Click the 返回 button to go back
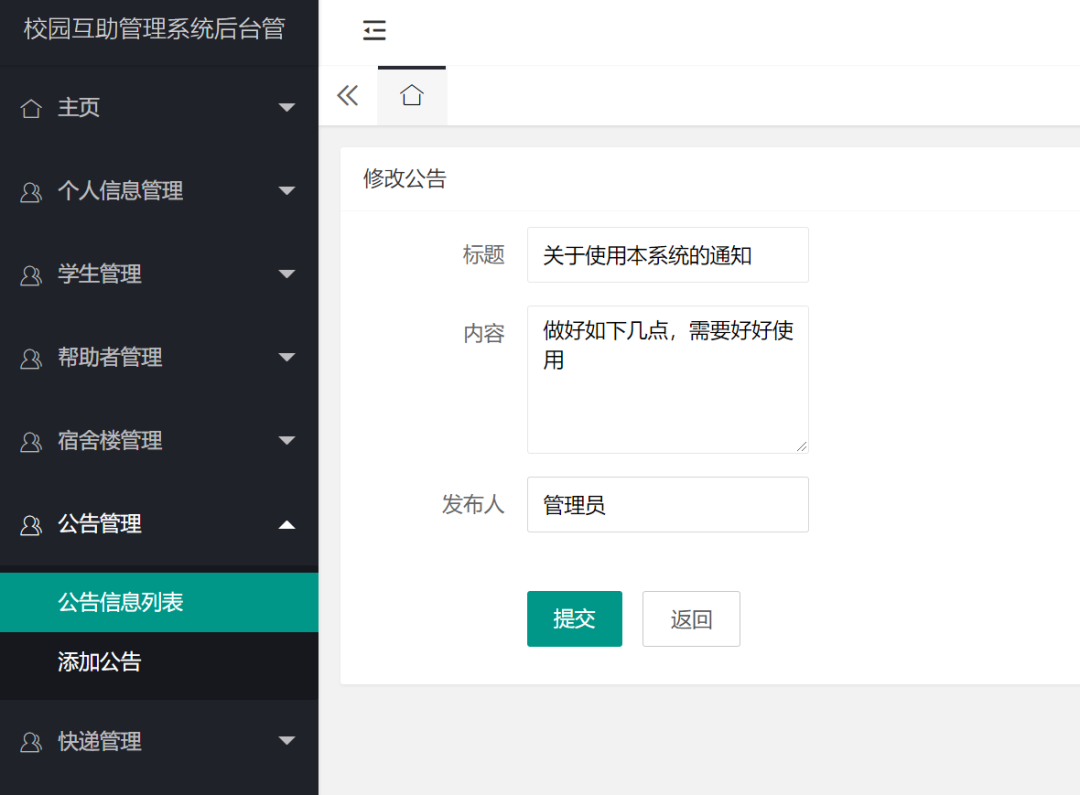The height and width of the screenshot is (795, 1080). click(691, 619)
